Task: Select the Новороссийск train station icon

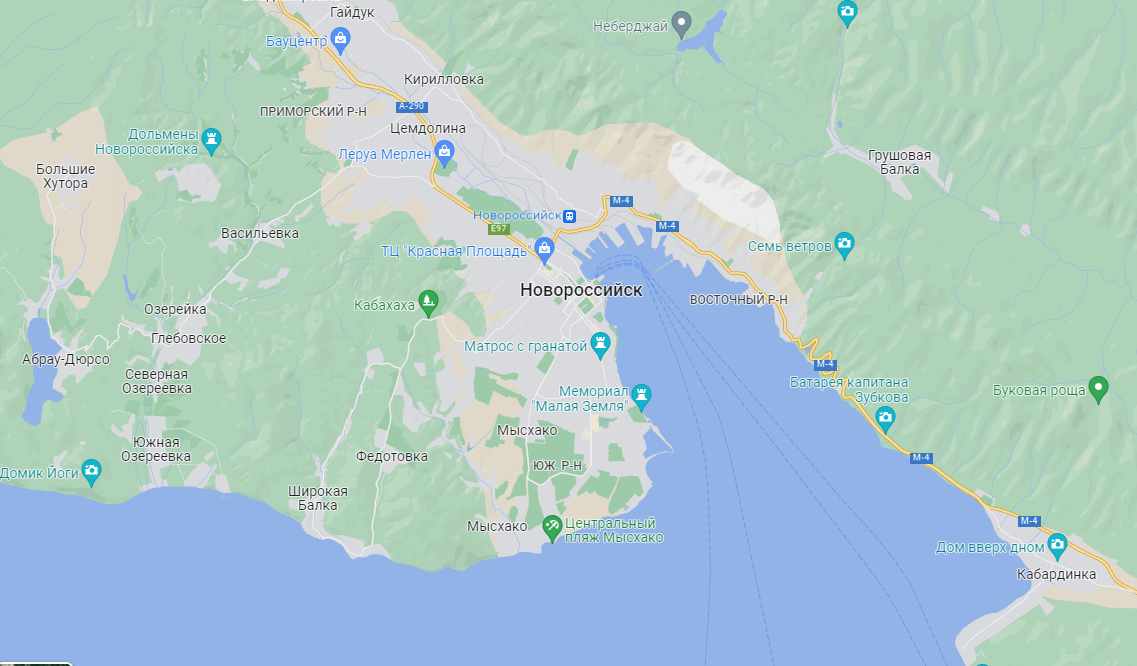Action: coord(570,215)
